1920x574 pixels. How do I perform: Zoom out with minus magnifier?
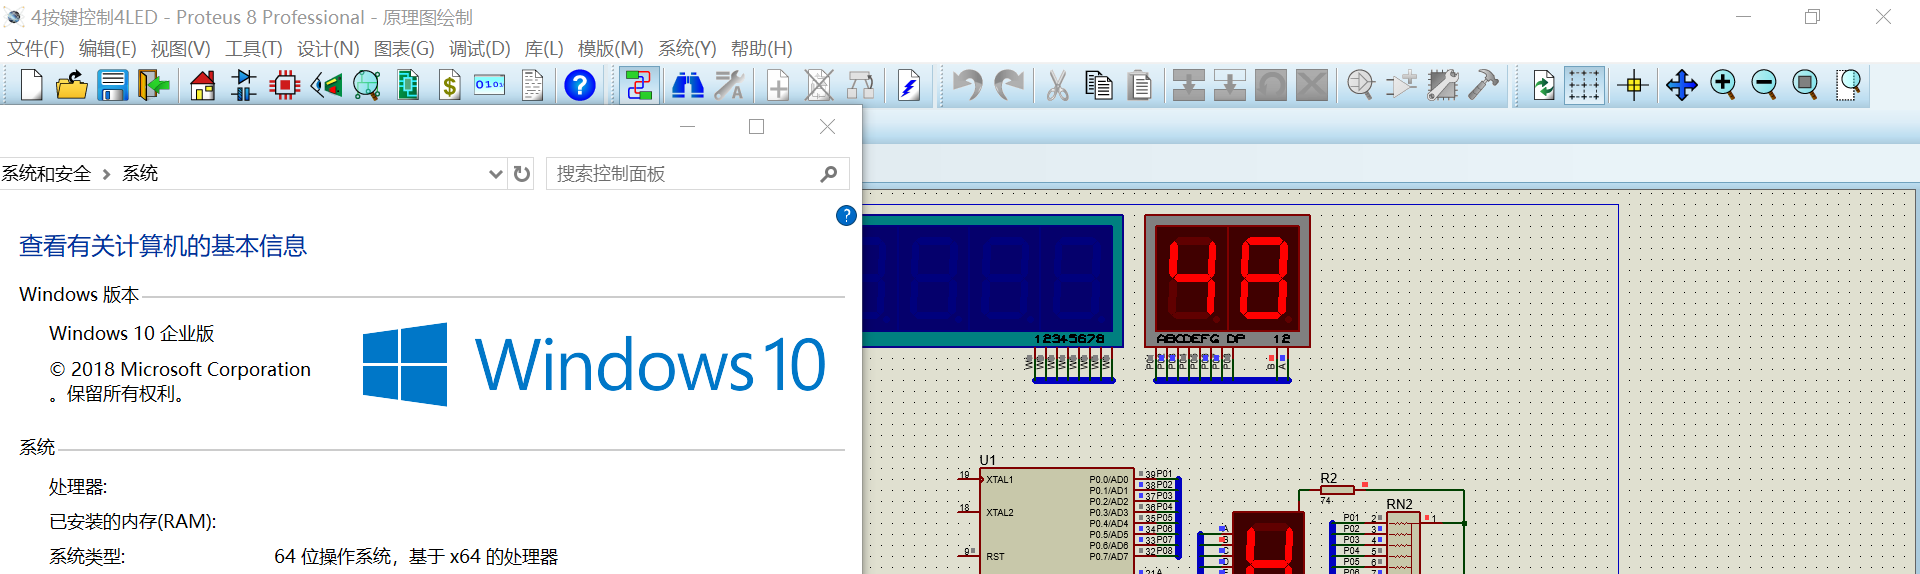1765,86
